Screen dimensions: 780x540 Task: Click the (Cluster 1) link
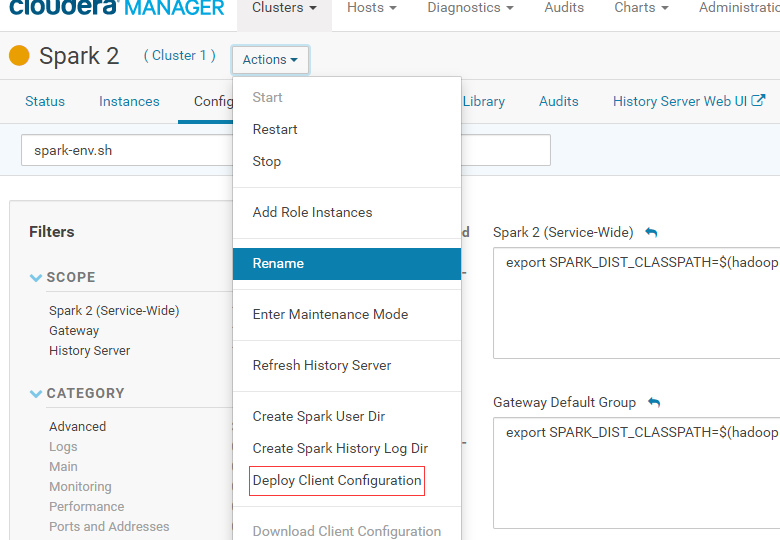tap(180, 55)
